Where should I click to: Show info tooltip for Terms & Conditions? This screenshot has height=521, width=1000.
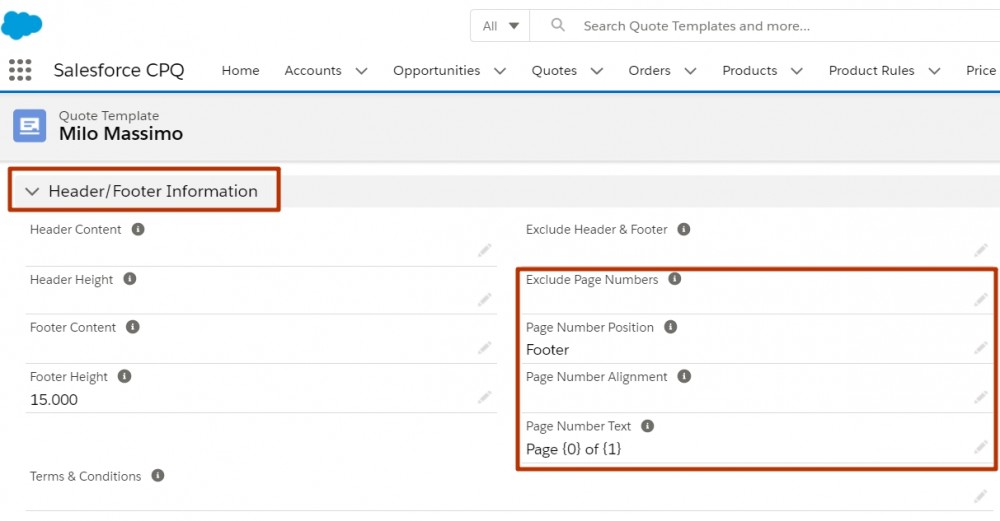158,475
